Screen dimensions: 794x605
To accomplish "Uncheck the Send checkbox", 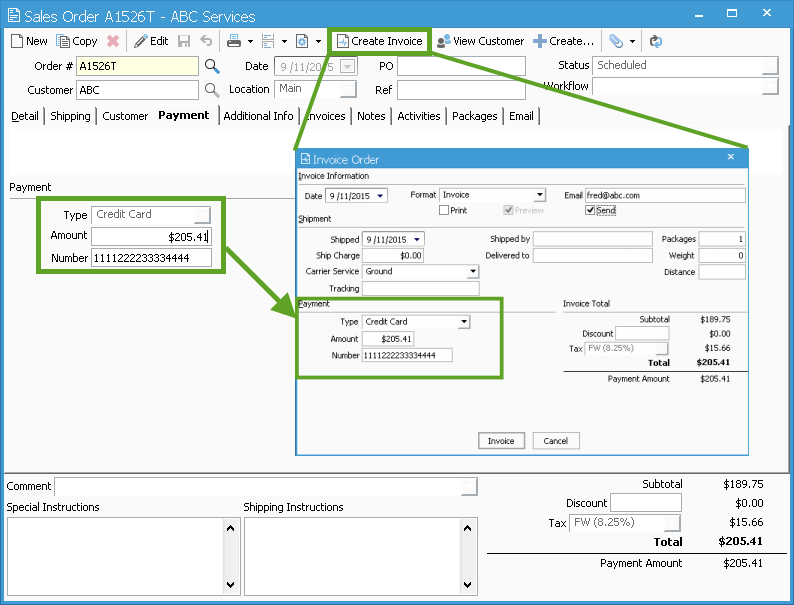I will [590, 210].
